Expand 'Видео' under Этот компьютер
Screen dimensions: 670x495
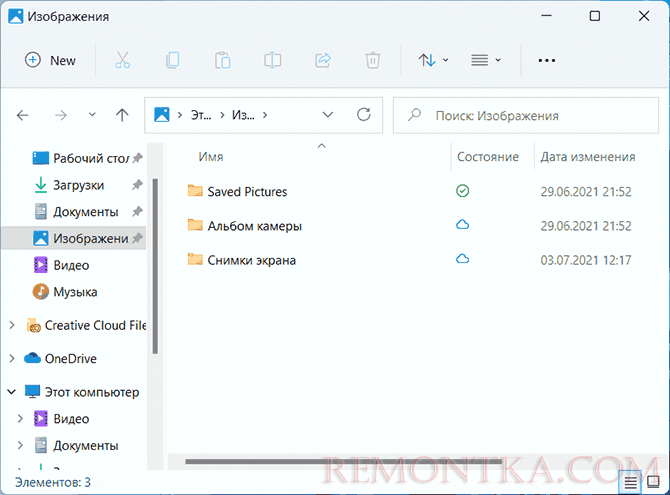pyautogui.click(x=20, y=418)
